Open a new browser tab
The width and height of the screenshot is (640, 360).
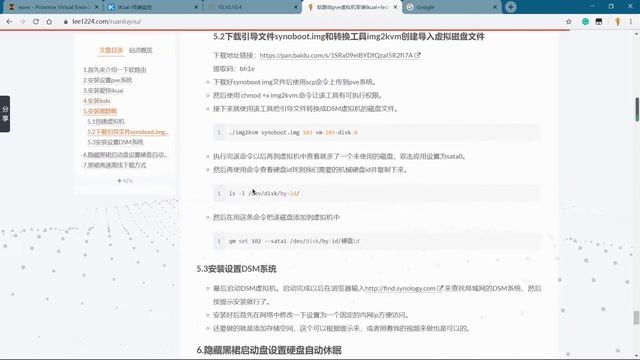click(x=511, y=7)
